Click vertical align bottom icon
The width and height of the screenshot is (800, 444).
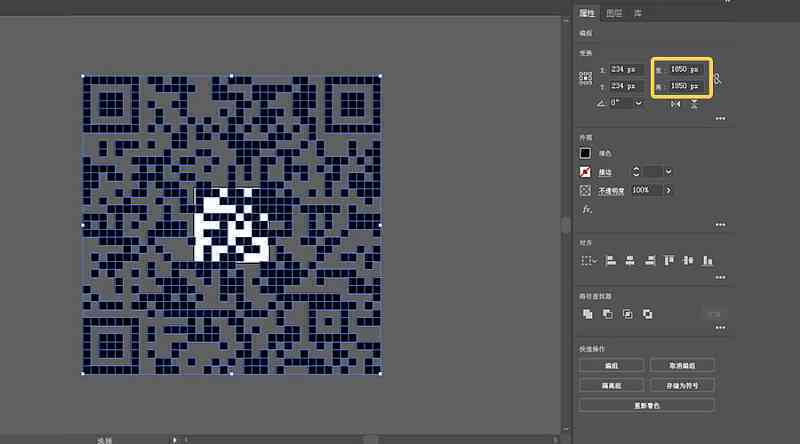pos(707,261)
